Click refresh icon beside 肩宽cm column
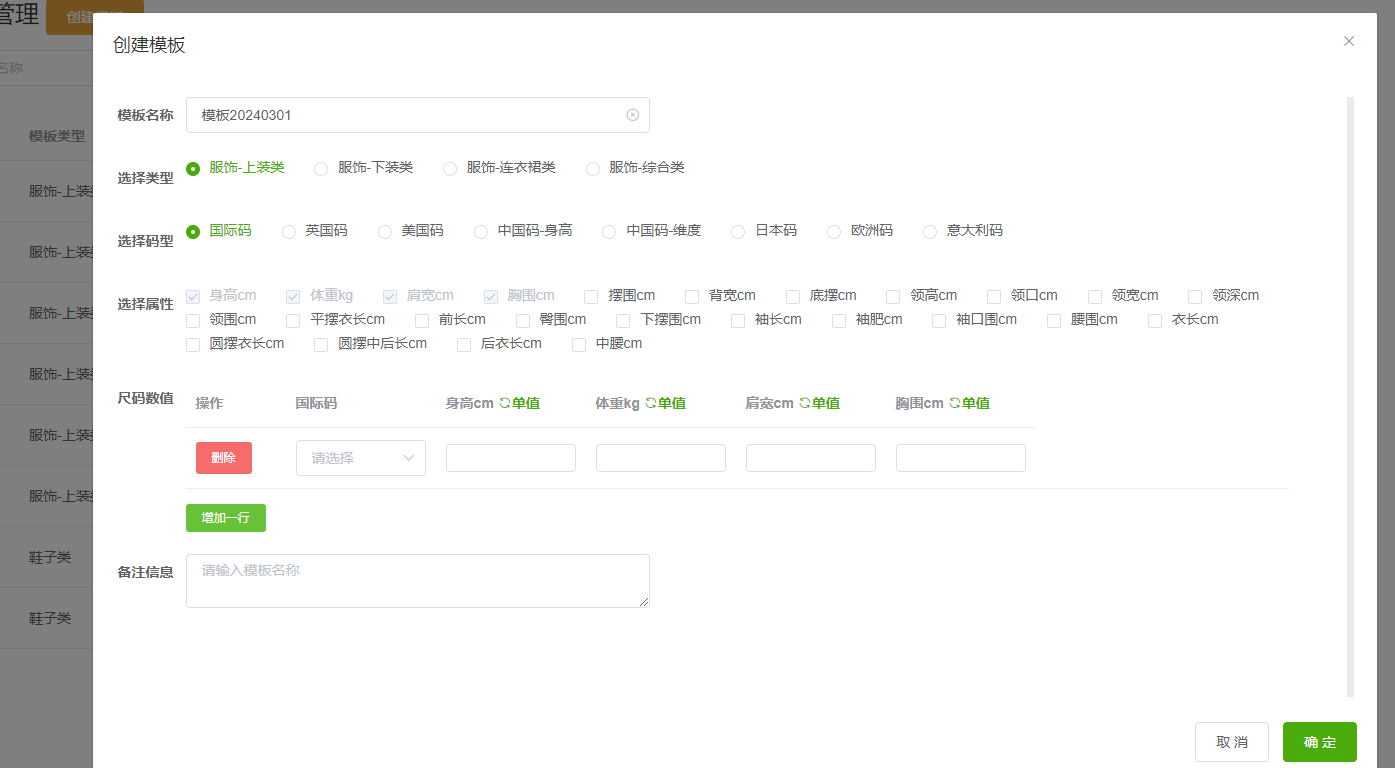 coord(804,403)
